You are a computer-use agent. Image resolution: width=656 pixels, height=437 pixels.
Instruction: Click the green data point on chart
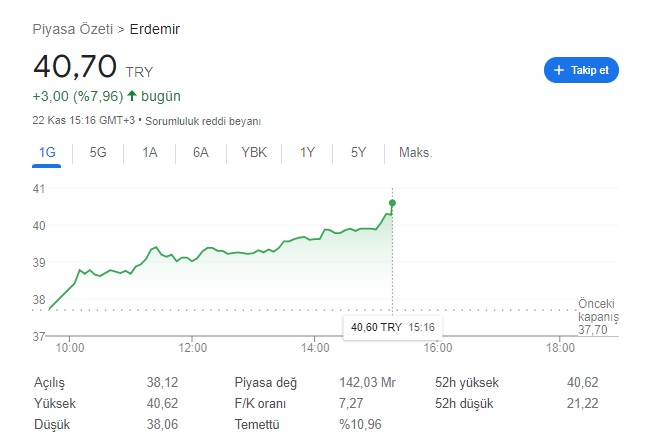tap(392, 203)
